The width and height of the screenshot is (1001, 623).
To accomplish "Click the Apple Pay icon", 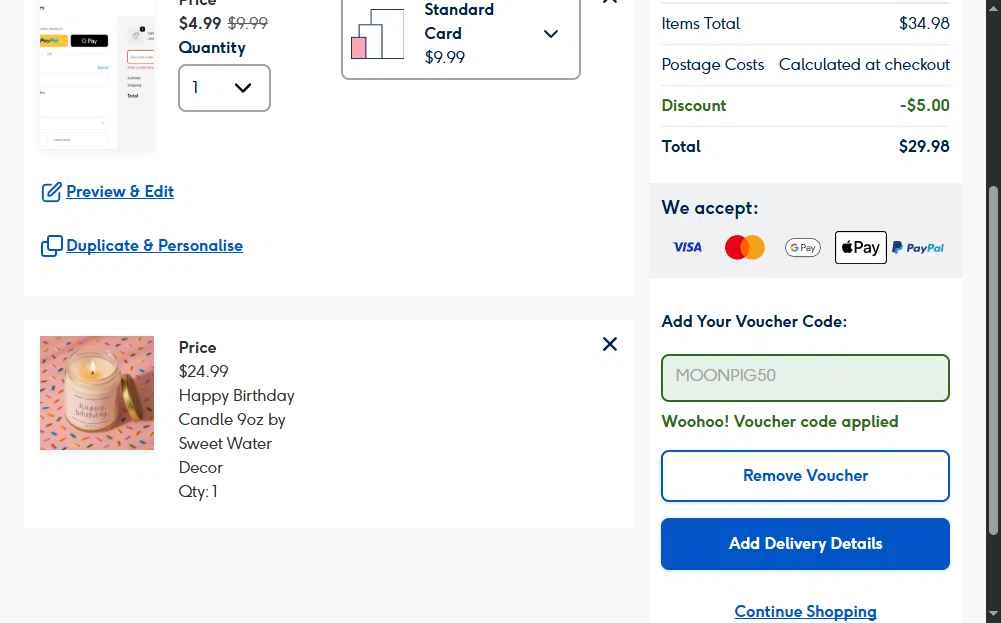I will tap(860, 247).
